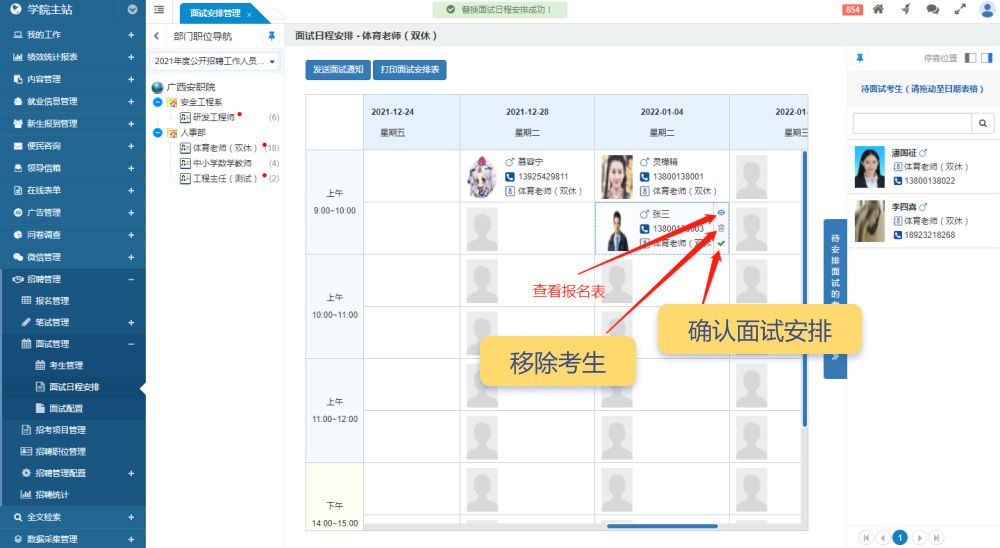Open the 2021年度公开招聘 dropdown
This screenshot has height=548, width=1000.
pos(215,62)
